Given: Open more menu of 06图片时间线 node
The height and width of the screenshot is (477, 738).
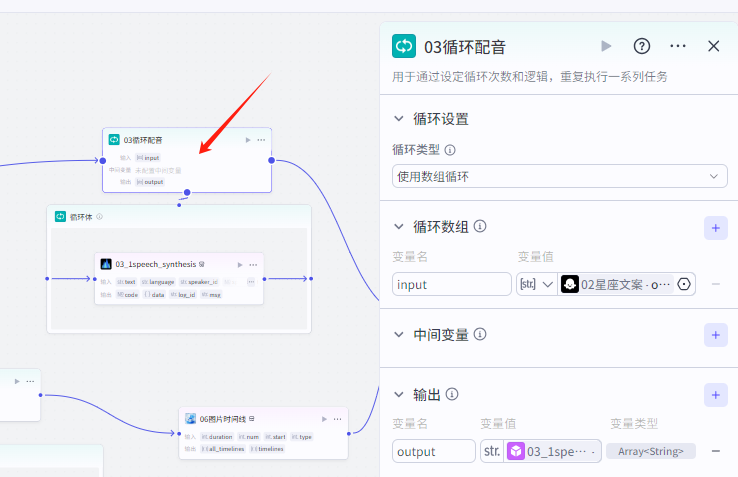Looking at the screenshot, I should pyautogui.click(x=337, y=419).
